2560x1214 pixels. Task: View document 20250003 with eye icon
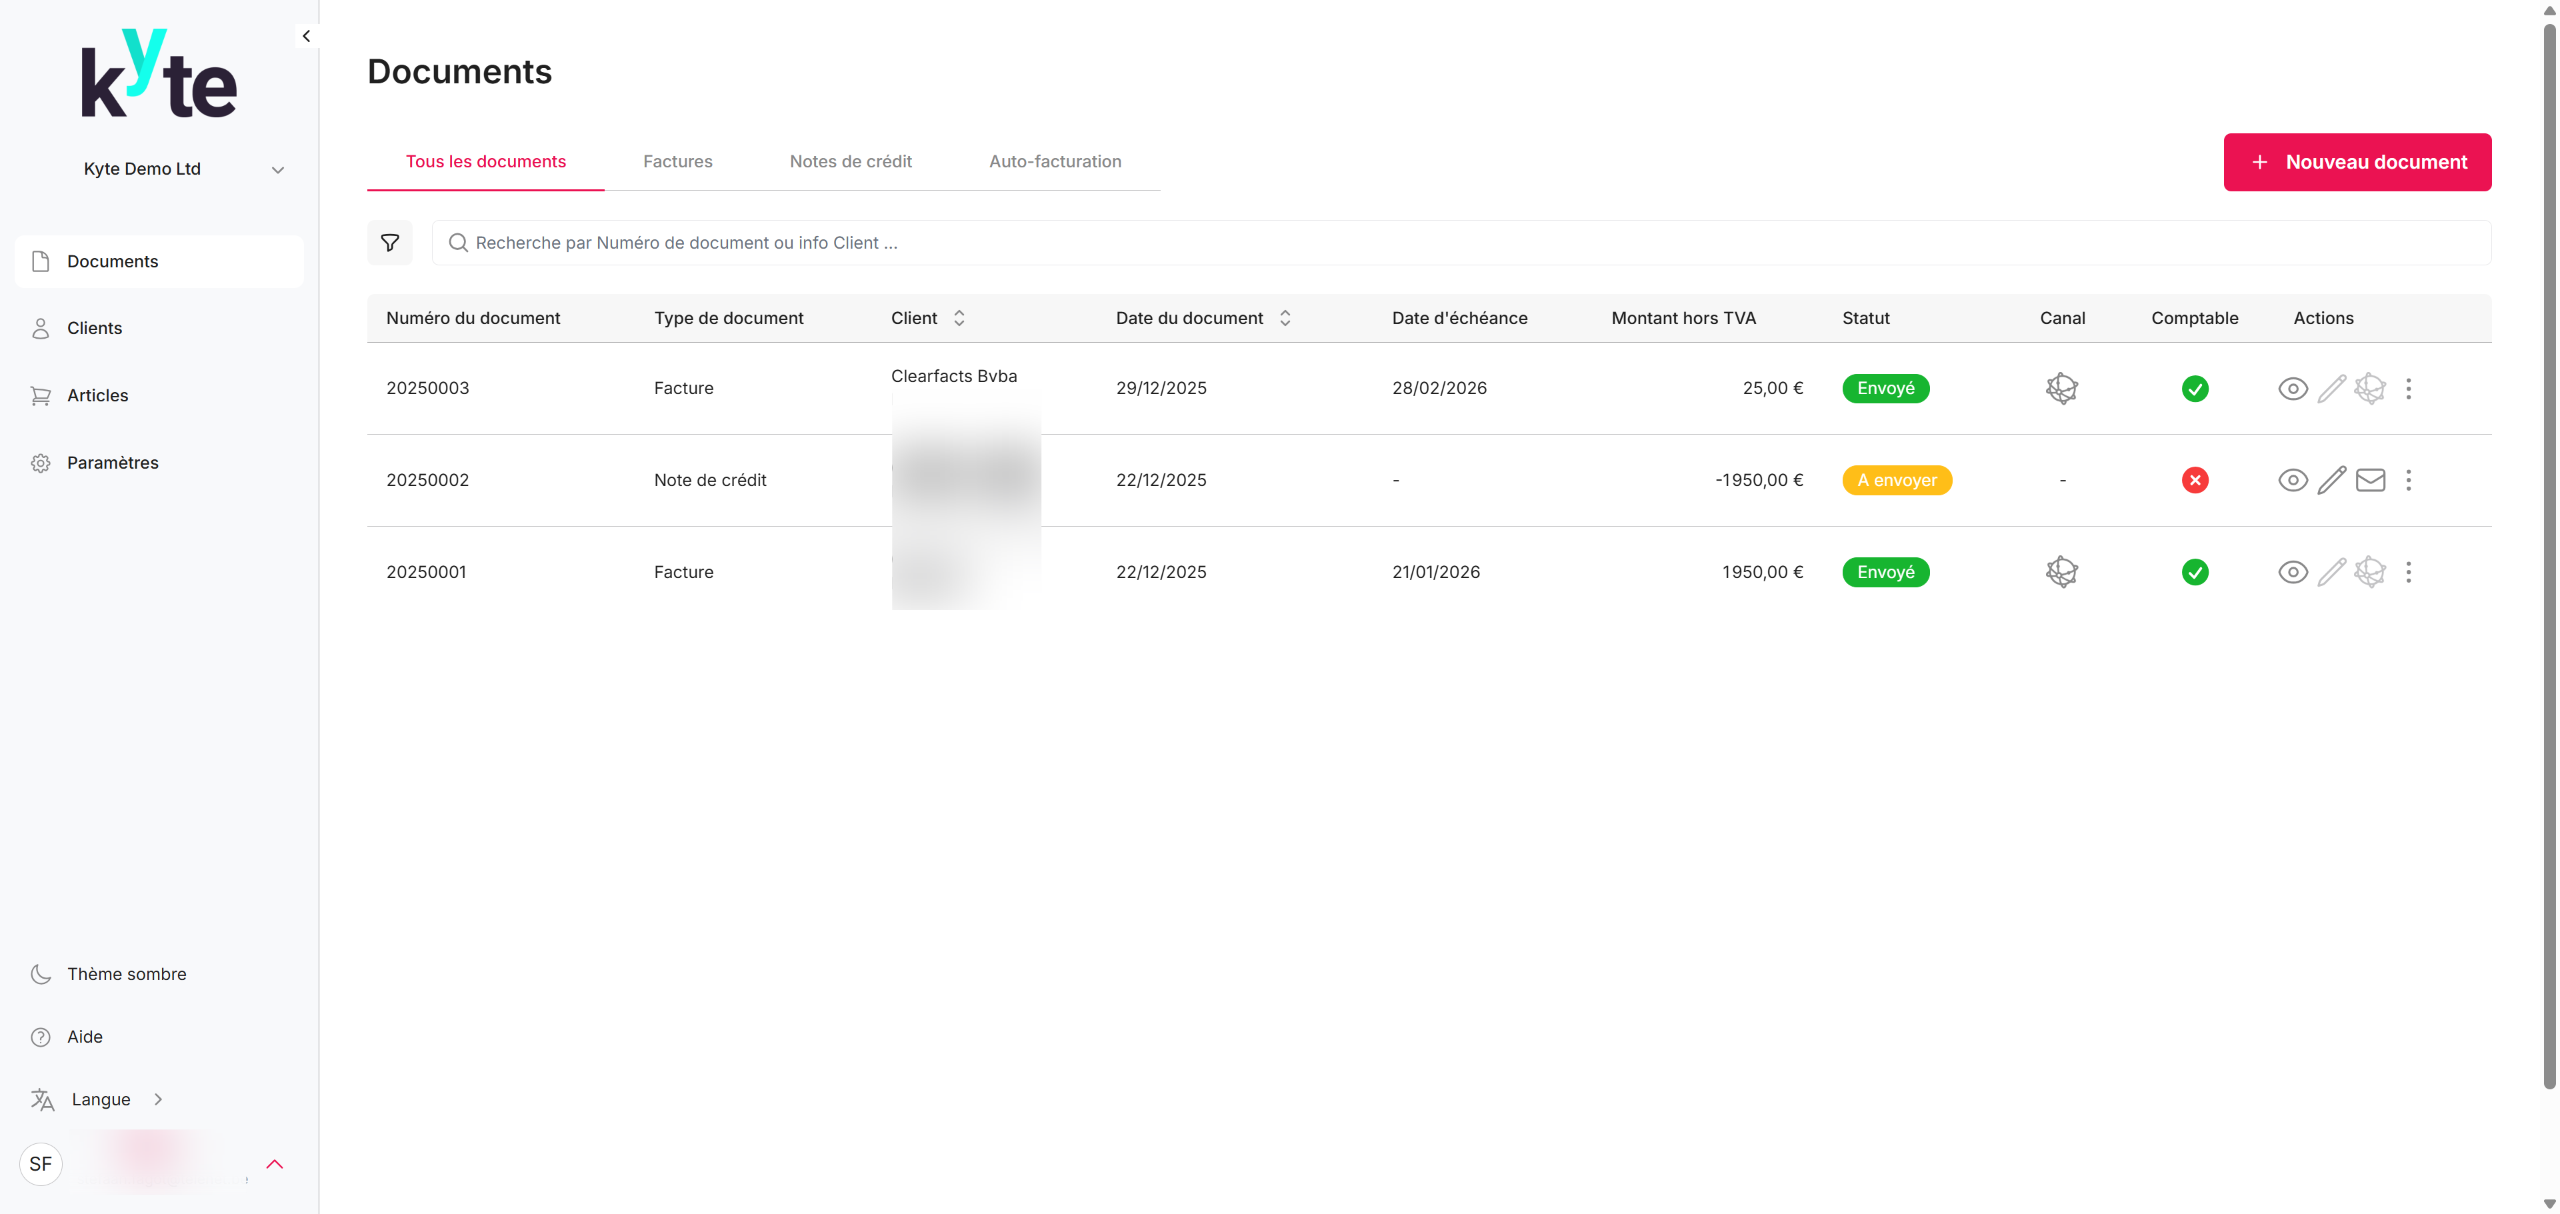[2292, 388]
